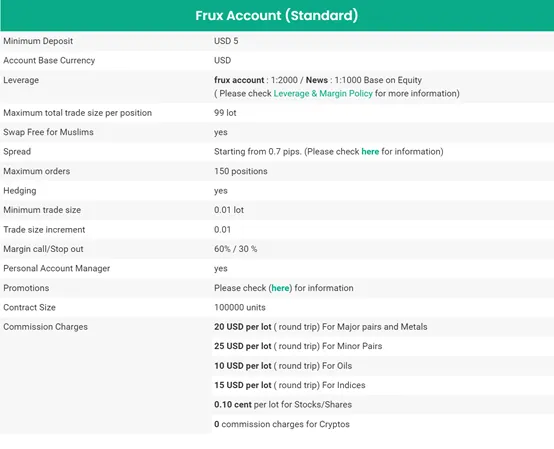Image resolution: width=554 pixels, height=449 pixels.
Task: Open the 'here' link in Promotions row
Action: coord(280,288)
